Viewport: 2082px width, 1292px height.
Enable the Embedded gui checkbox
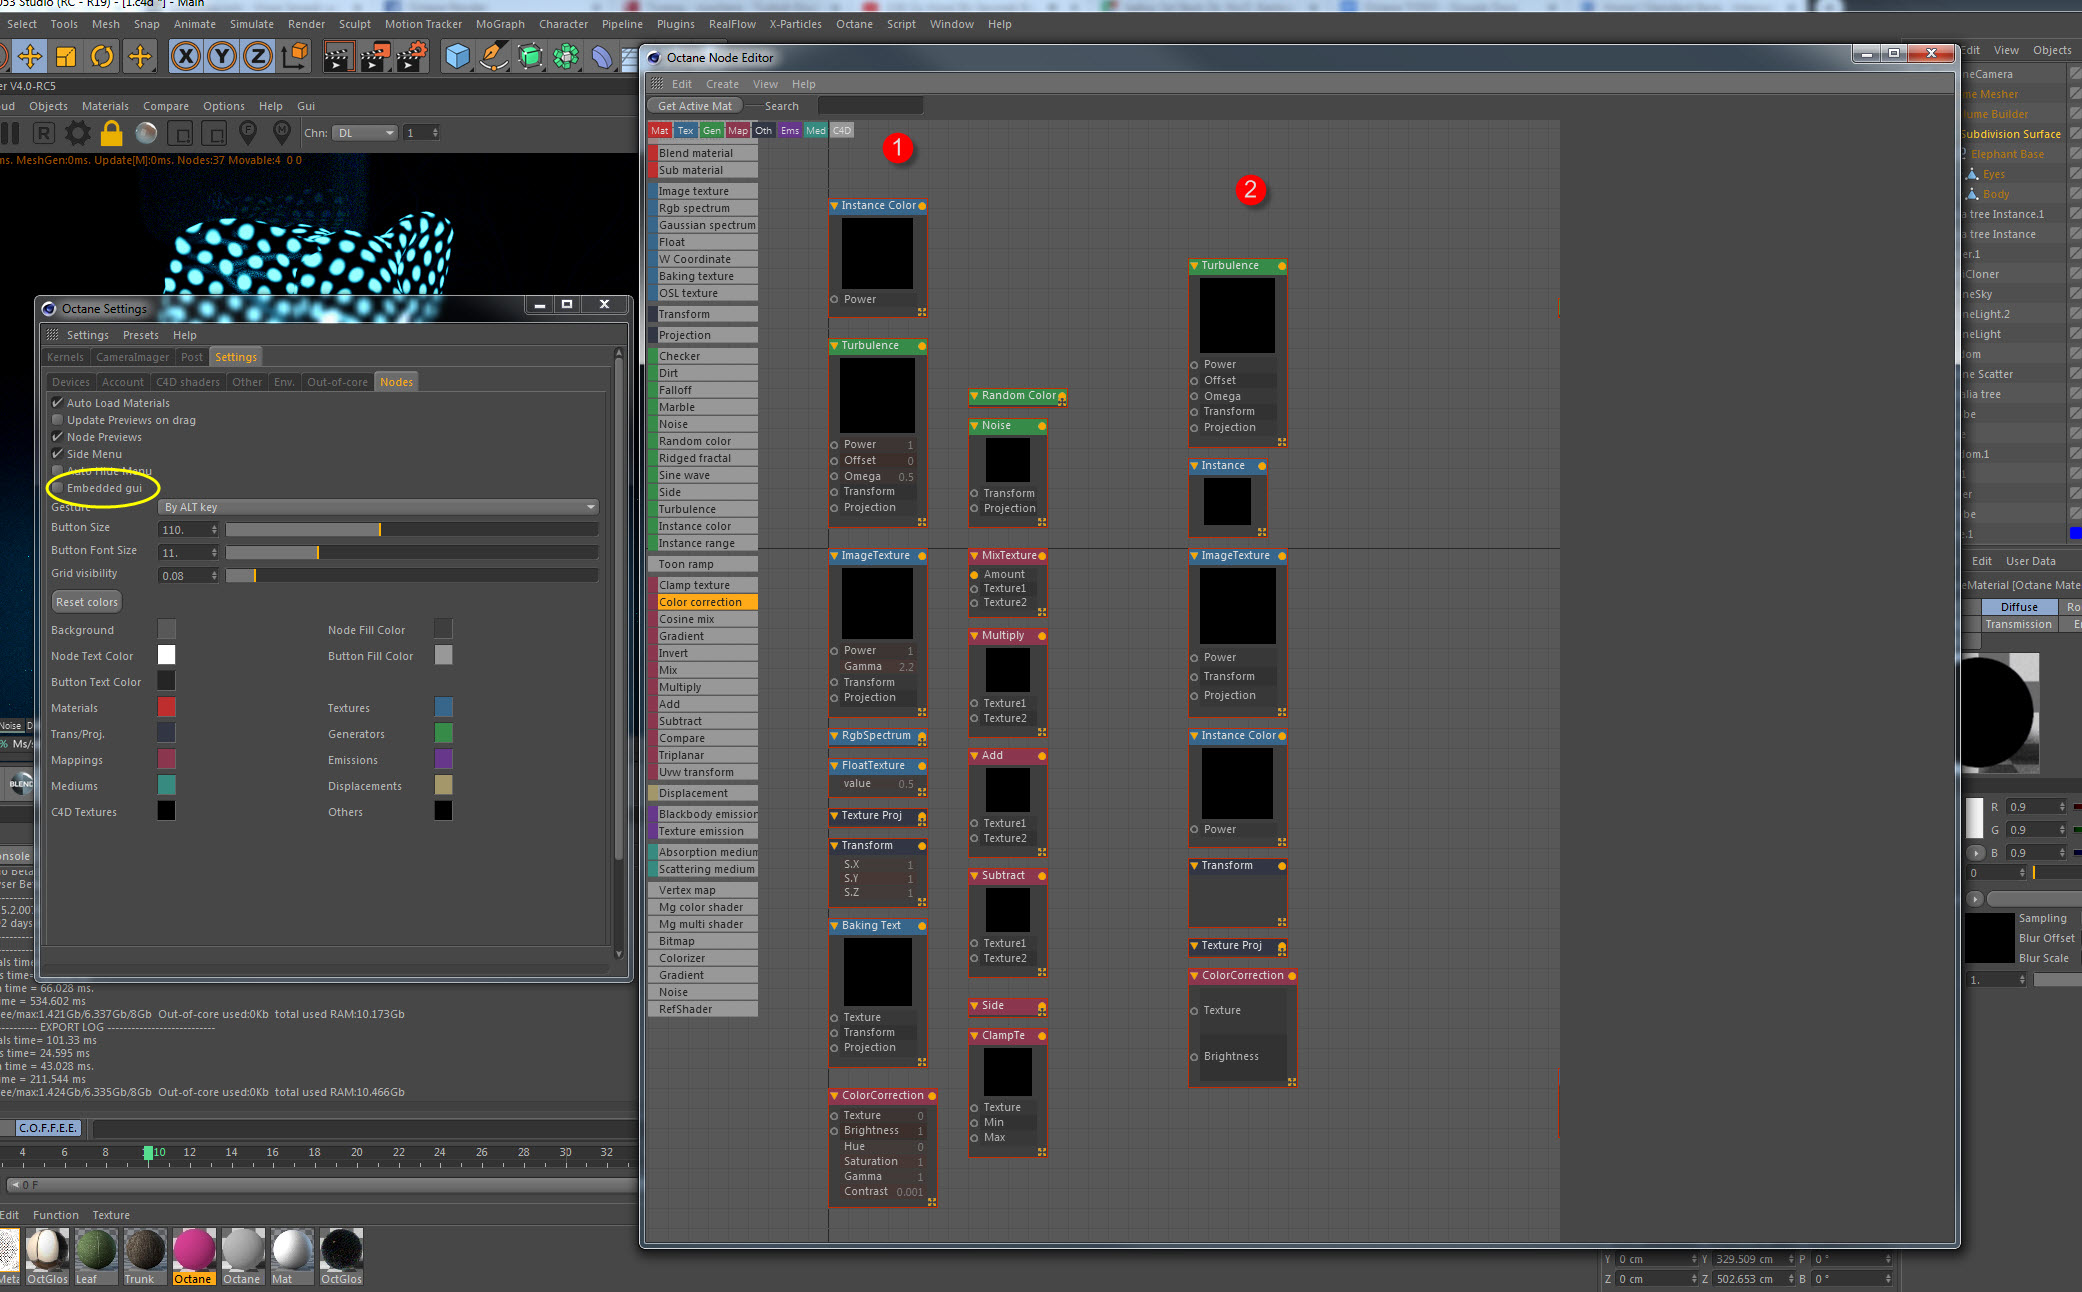pyautogui.click(x=58, y=488)
